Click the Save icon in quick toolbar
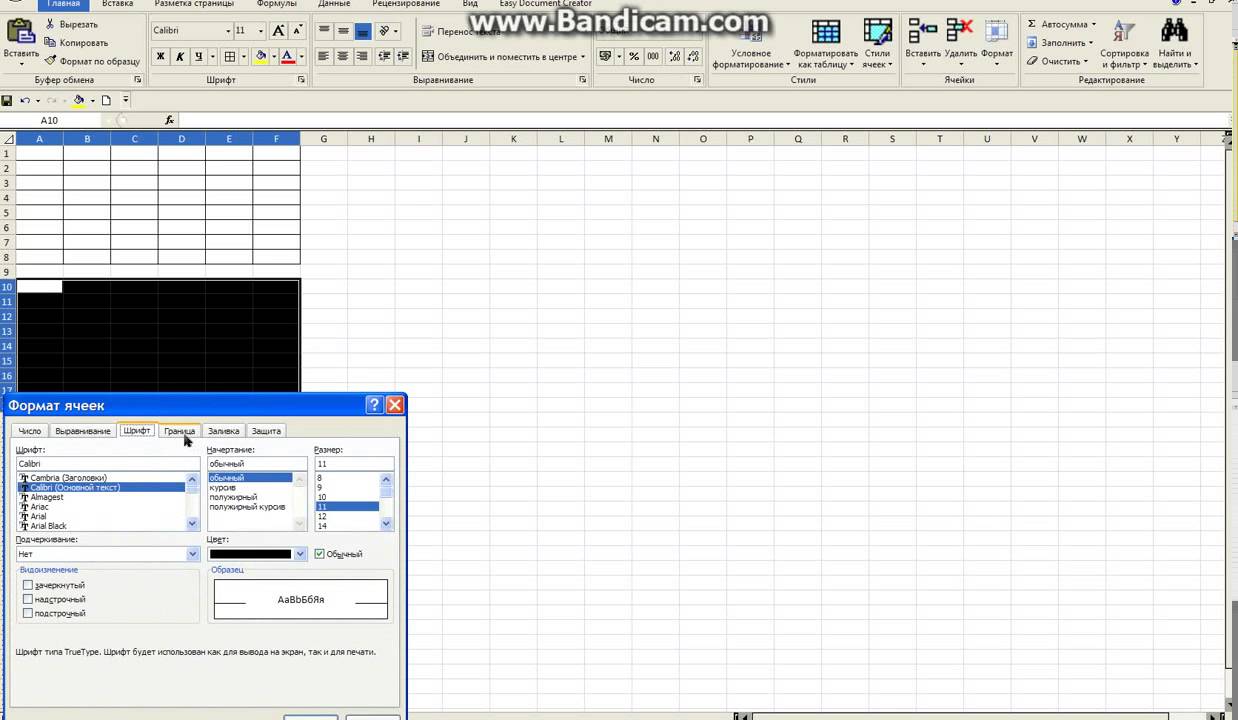 [x=7, y=100]
